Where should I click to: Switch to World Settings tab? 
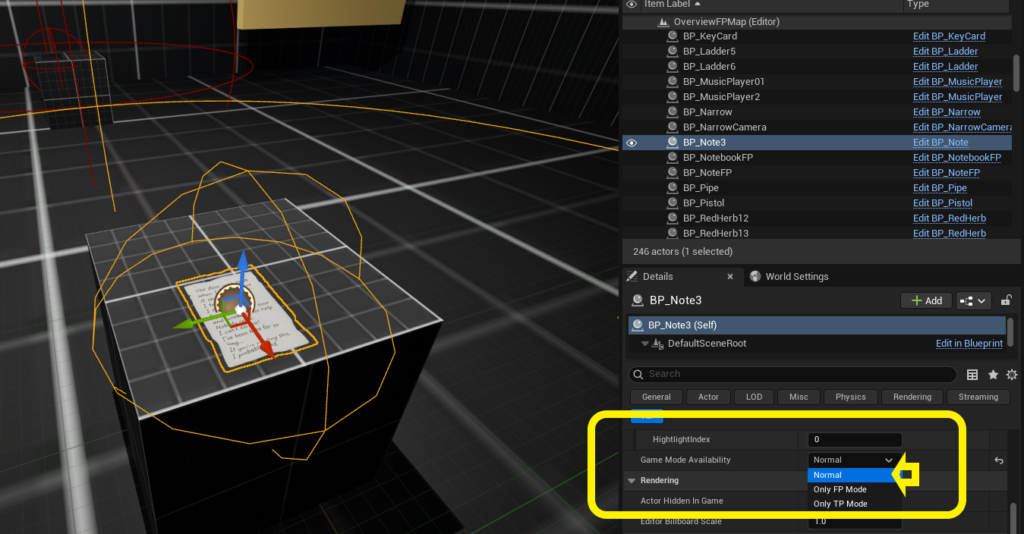pyautogui.click(x=796, y=277)
